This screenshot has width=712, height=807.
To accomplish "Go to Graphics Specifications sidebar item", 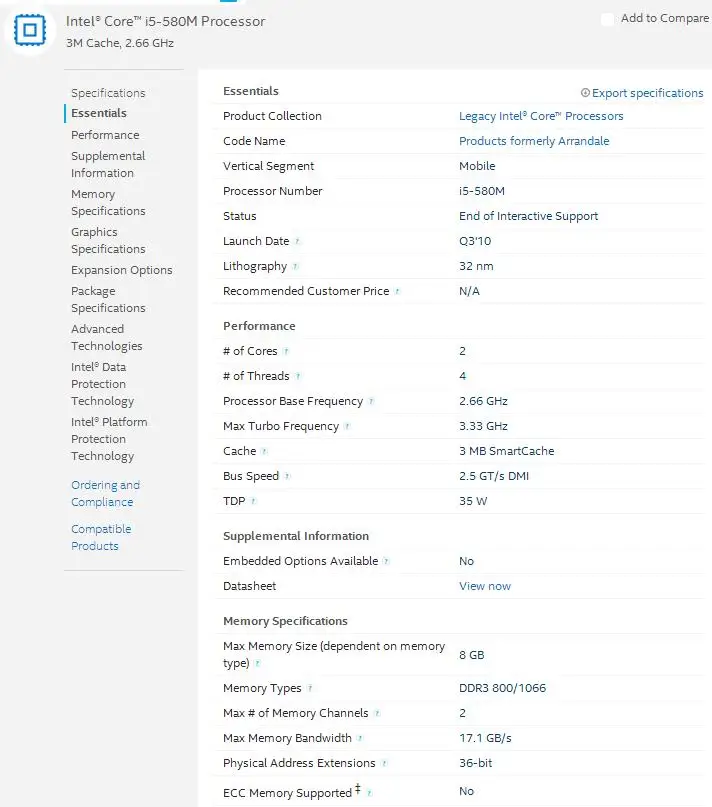I will tap(108, 240).
